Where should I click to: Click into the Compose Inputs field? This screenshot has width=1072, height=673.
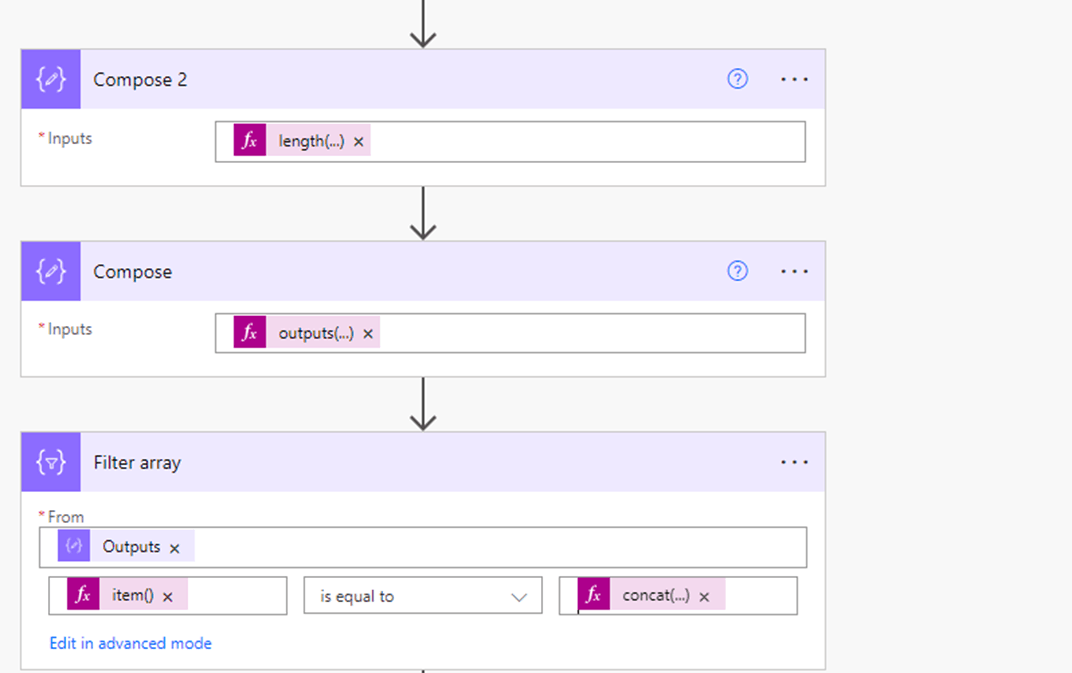(x=510, y=333)
